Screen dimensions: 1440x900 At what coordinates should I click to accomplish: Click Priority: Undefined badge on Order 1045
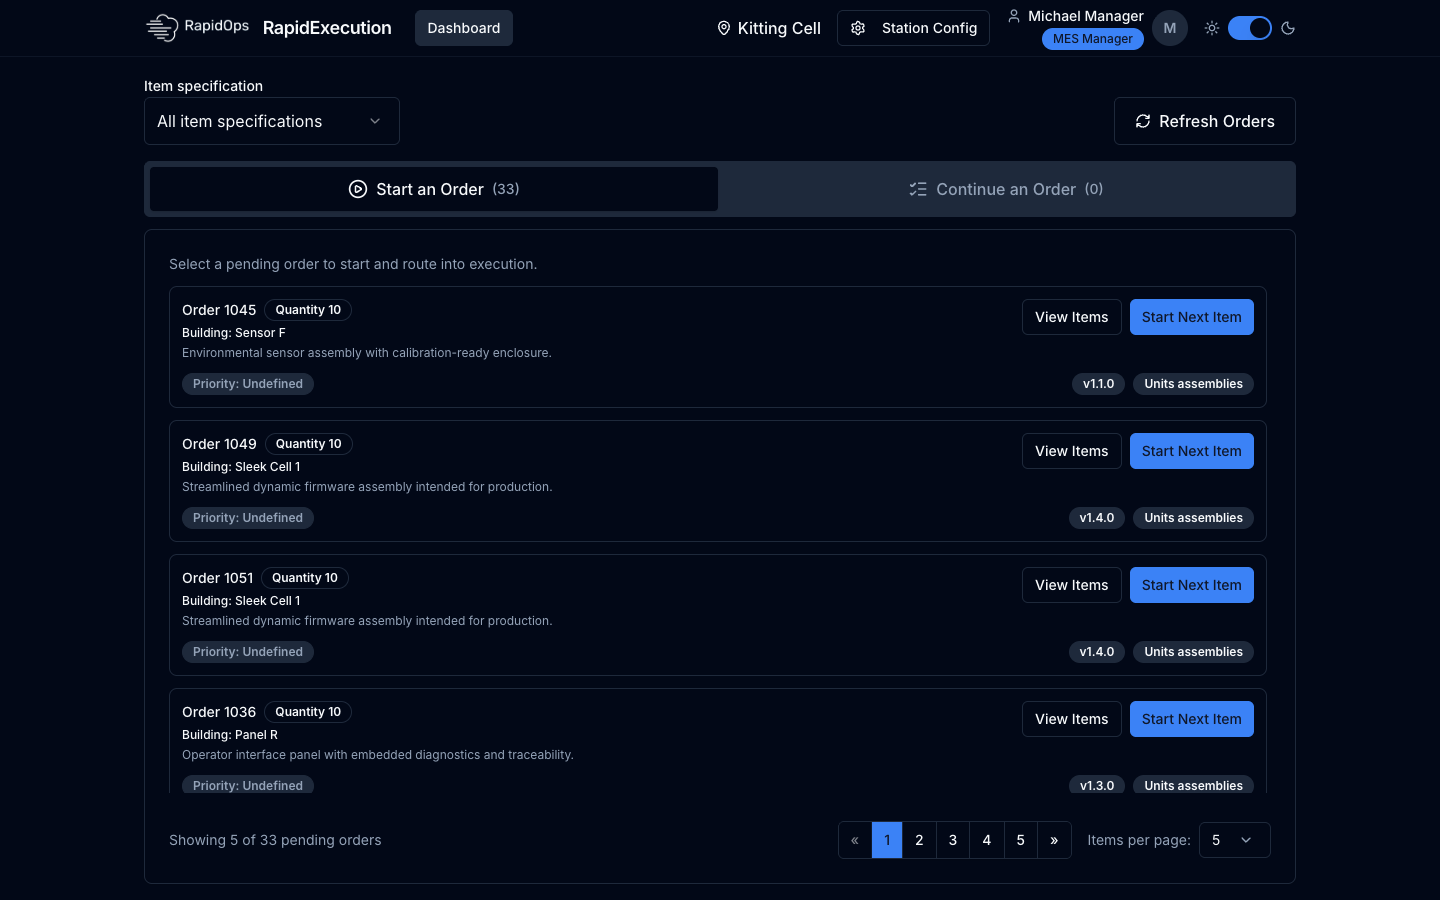point(248,384)
